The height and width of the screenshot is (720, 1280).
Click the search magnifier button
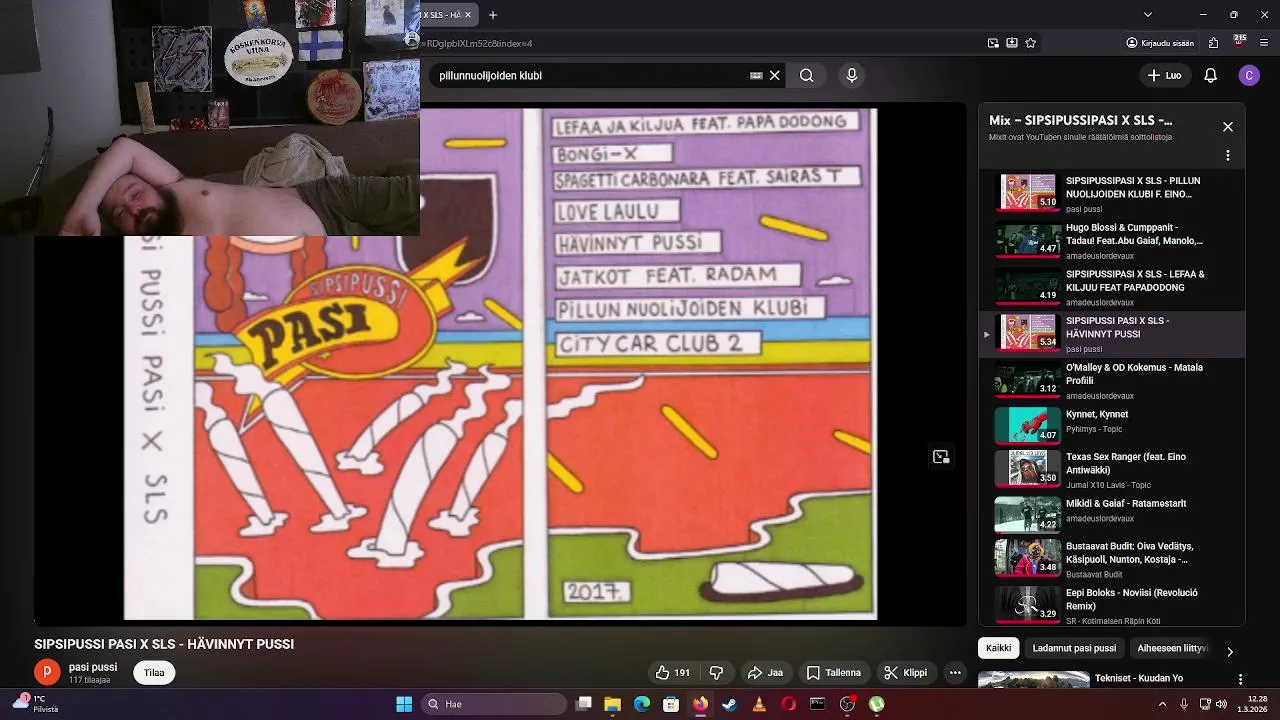[x=806, y=75]
